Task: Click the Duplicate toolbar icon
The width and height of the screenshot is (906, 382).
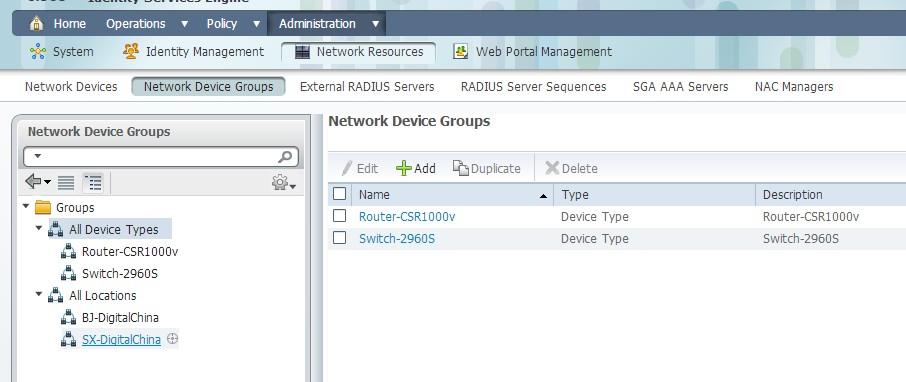Action: click(x=461, y=168)
